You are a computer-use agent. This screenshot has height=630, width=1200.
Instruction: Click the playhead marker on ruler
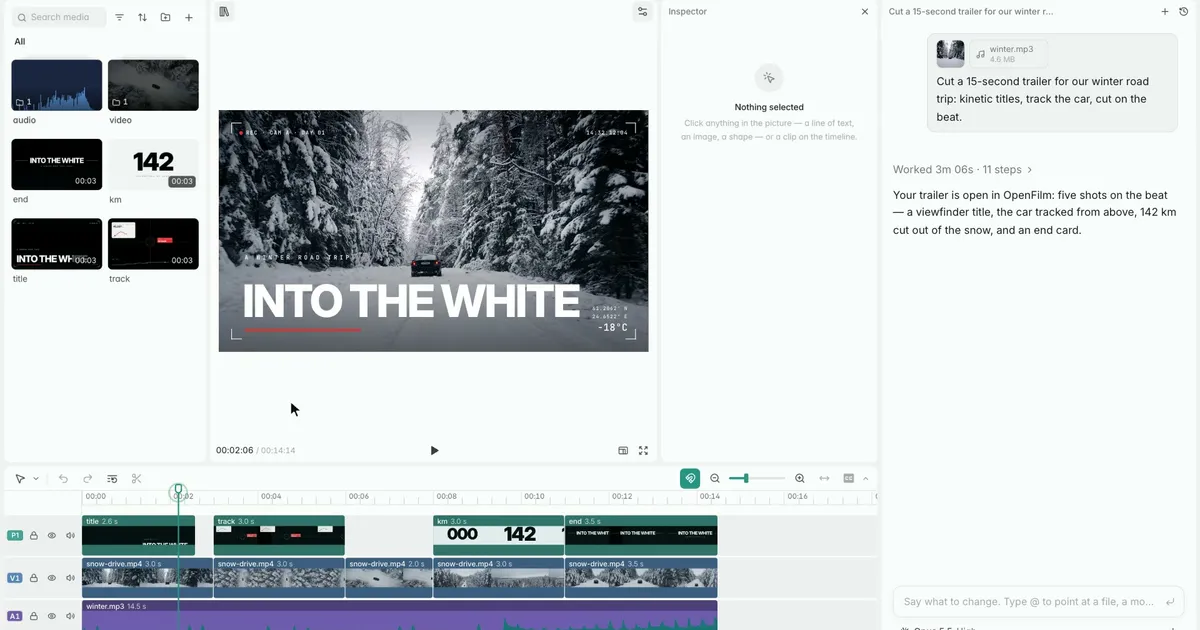[178, 491]
